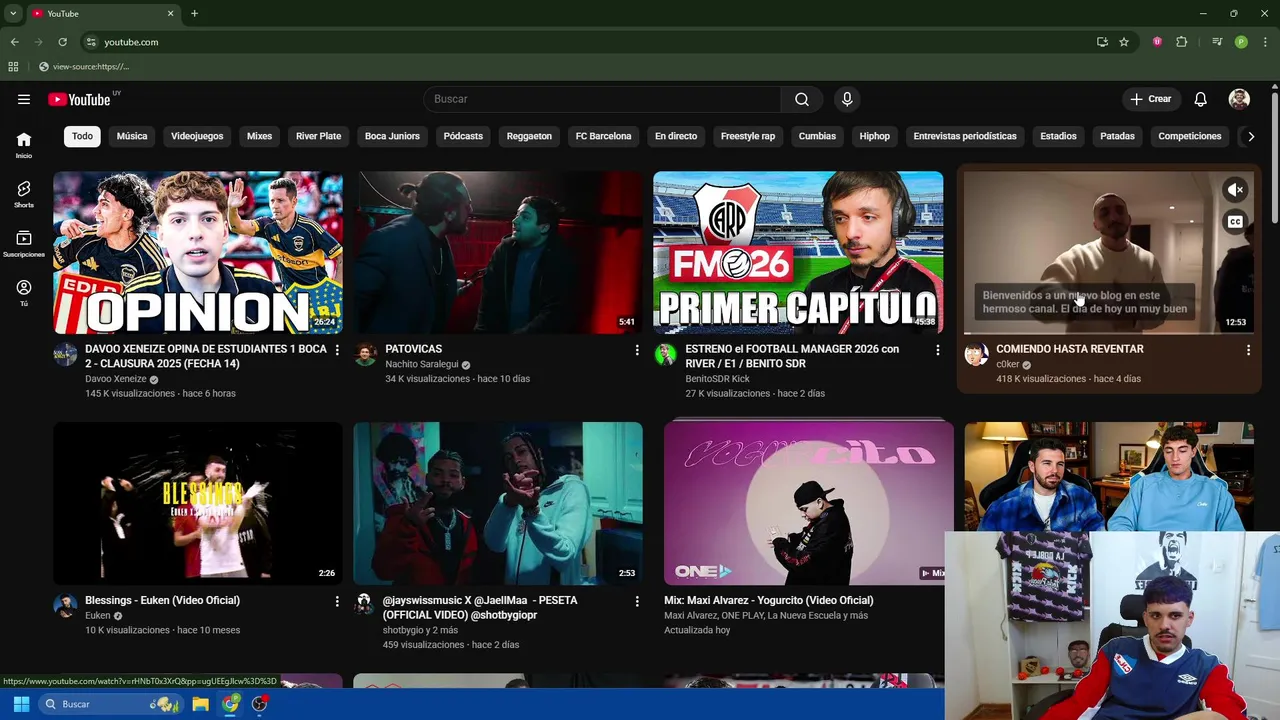The width and height of the screenshot is (1280, 720).
Task: Select the Competiciones chip
Action: pos(1190,136)
